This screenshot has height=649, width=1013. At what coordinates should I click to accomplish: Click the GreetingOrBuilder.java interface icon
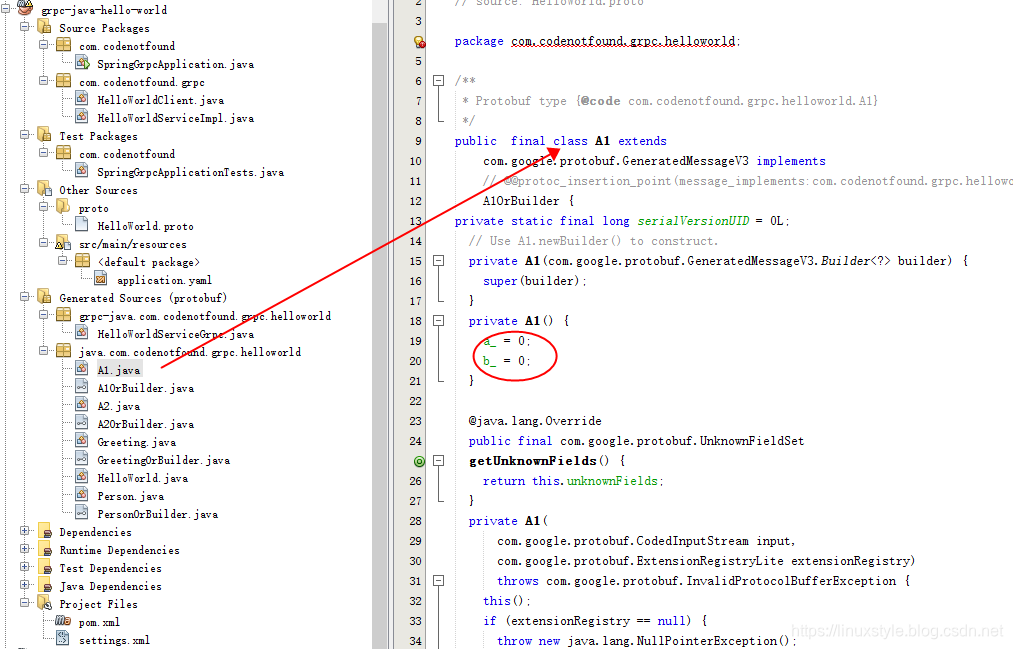pos(82,458)
